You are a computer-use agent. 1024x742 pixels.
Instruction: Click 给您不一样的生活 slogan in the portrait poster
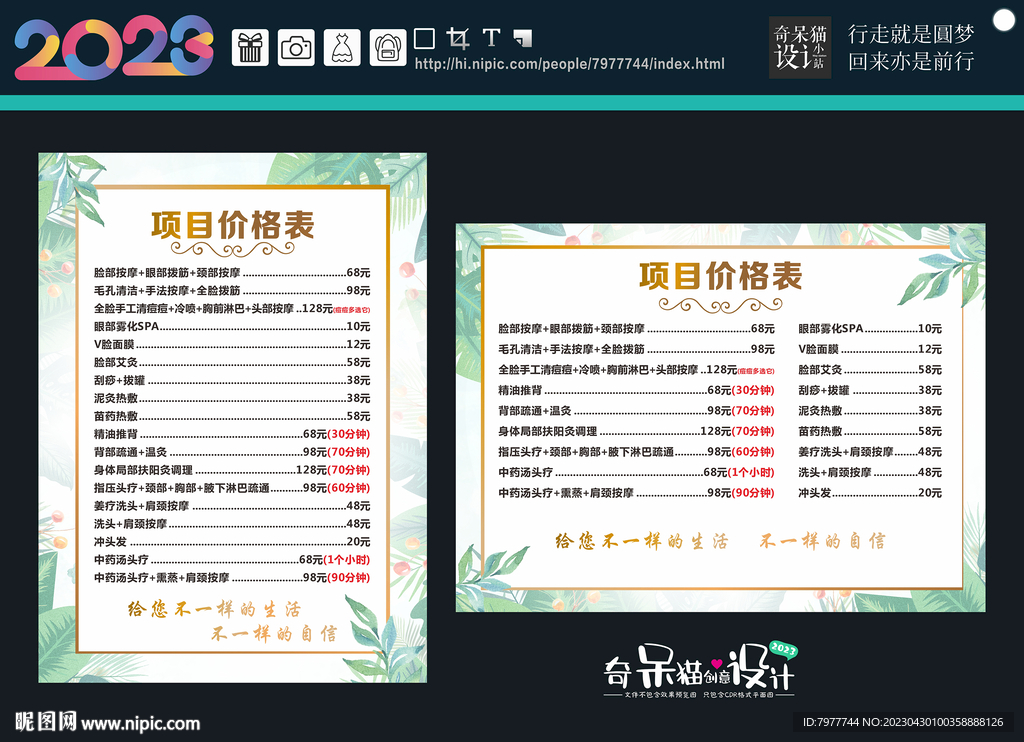click(214, 609)
